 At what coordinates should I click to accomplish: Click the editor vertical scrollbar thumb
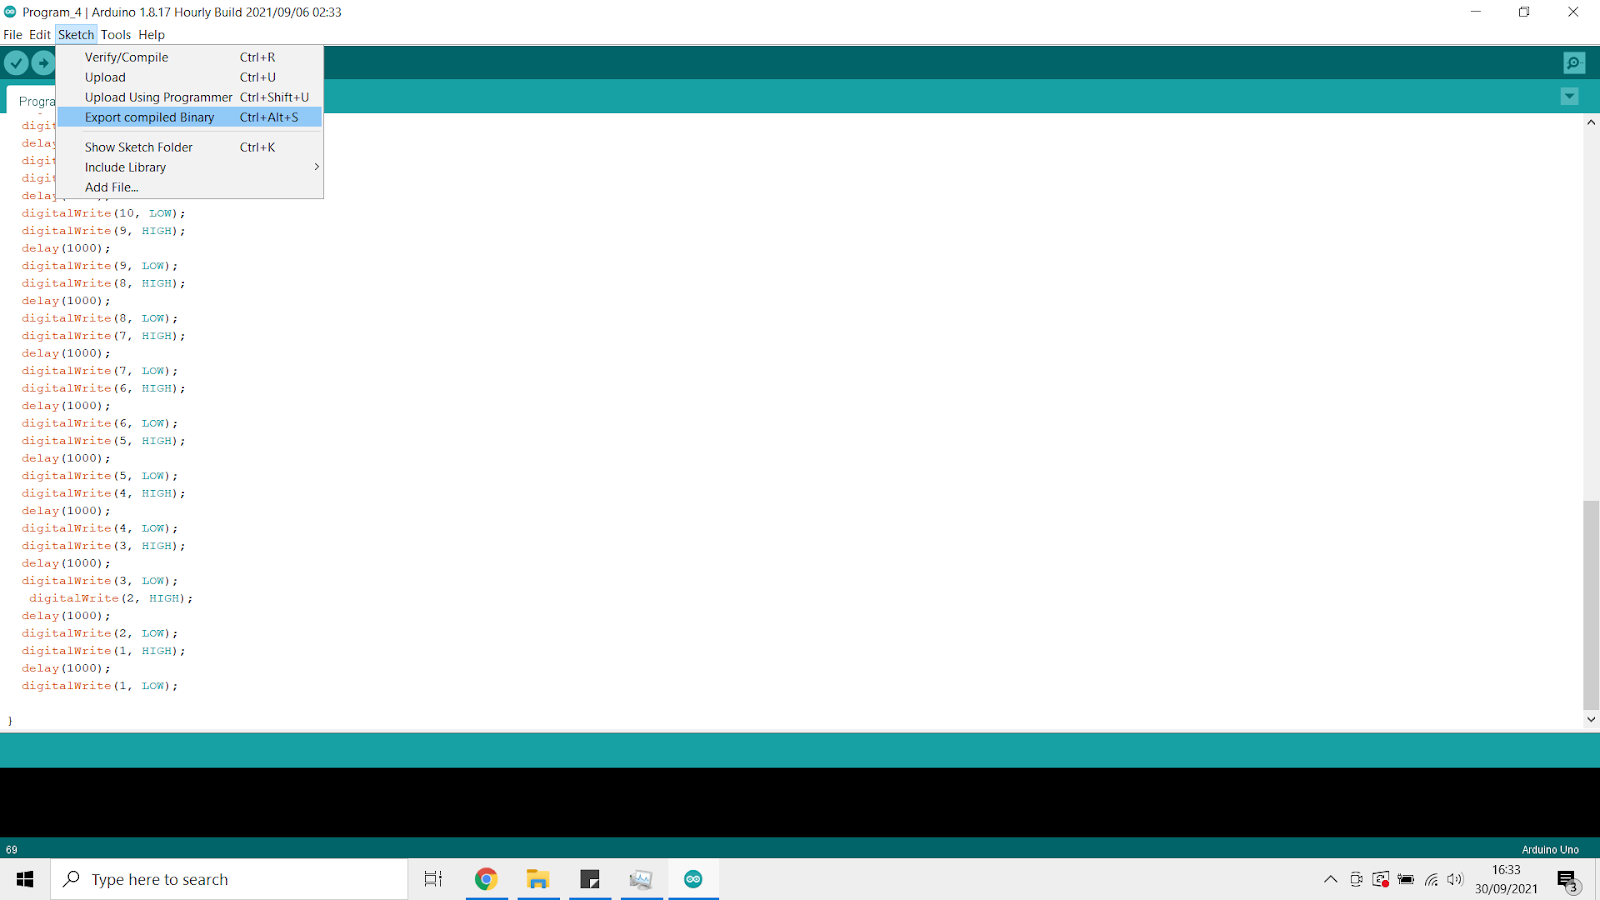[x=1591, y=604]
